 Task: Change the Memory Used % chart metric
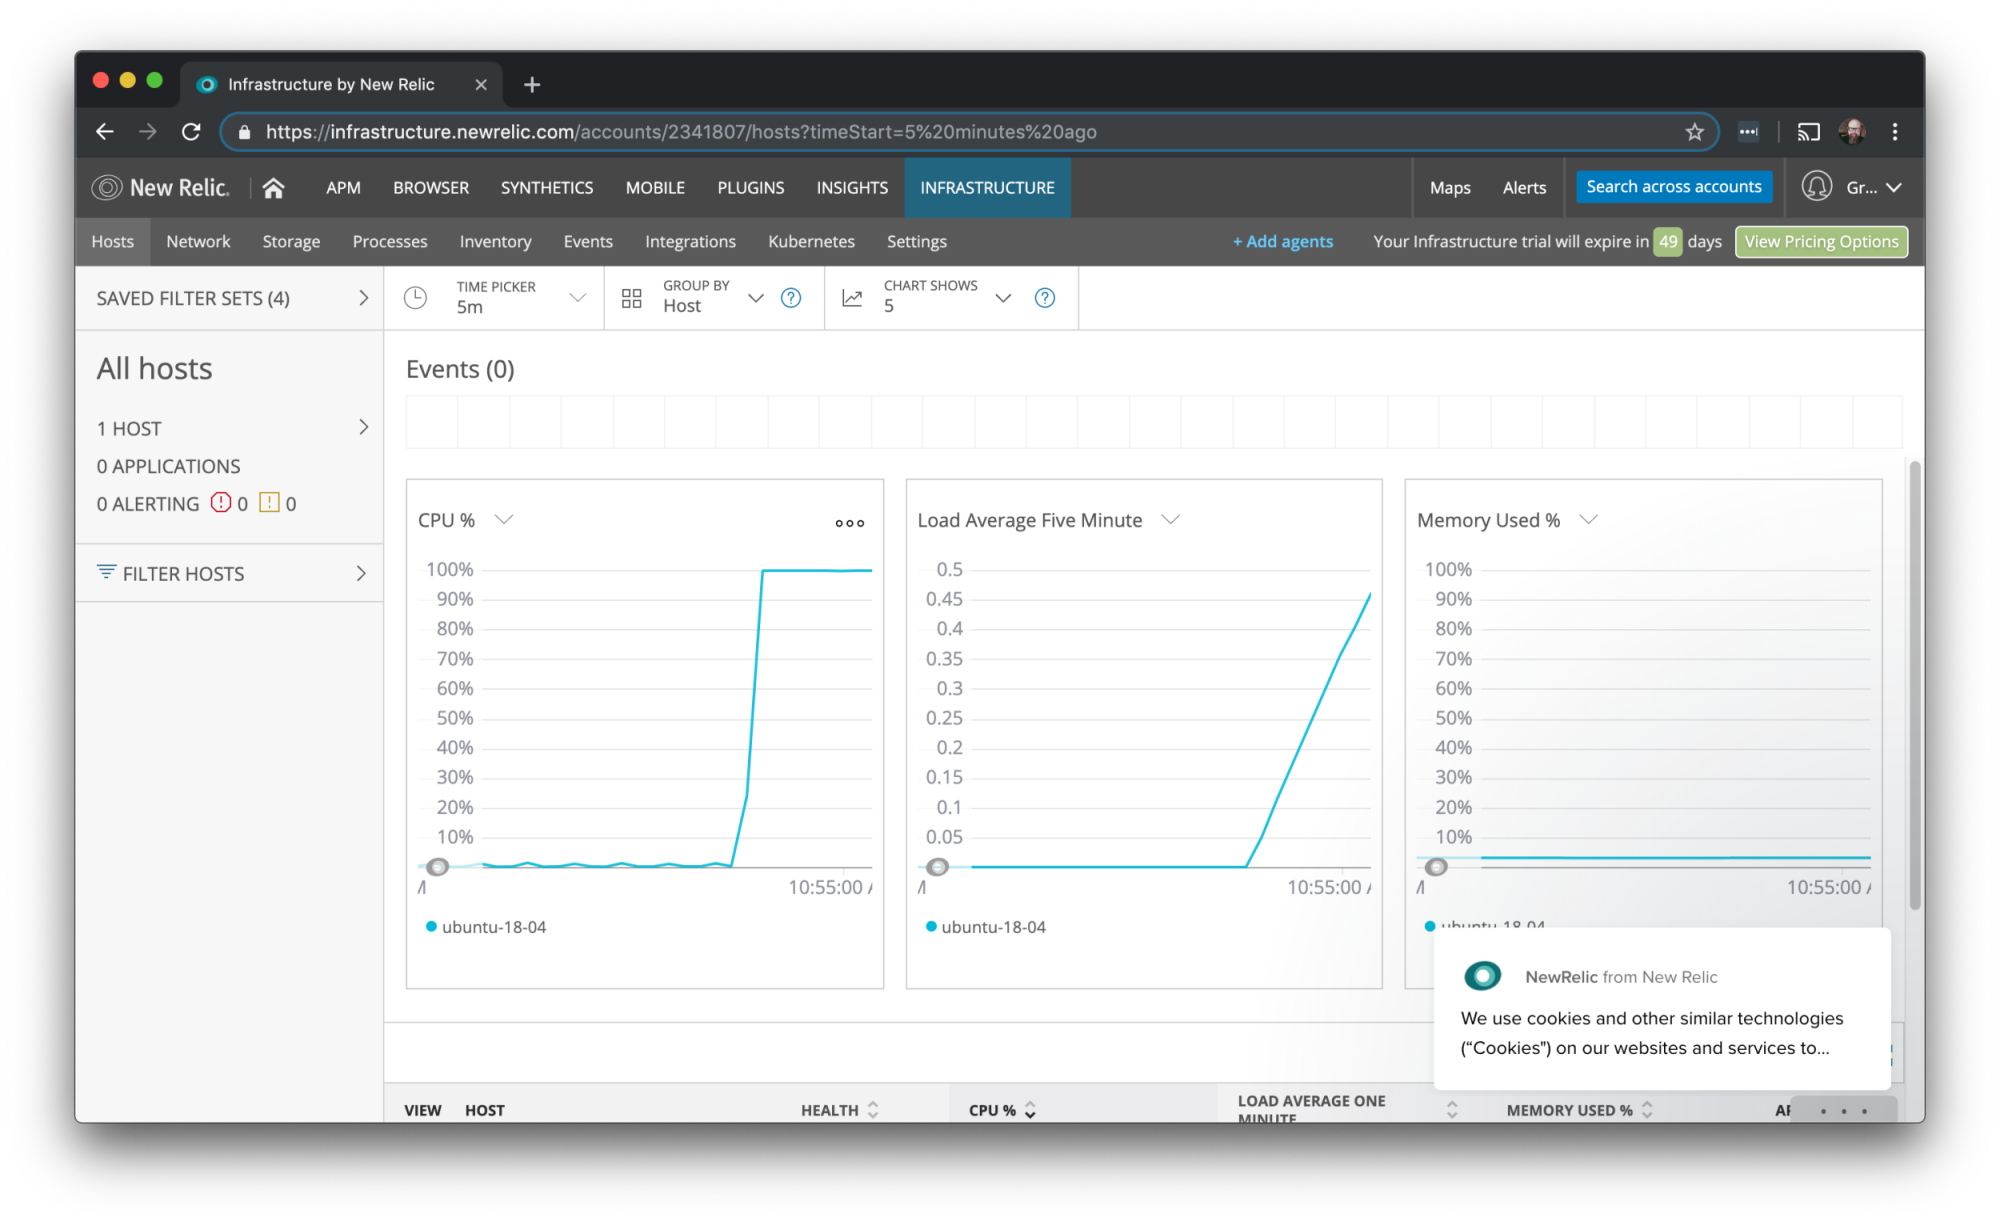(x=1588, y=520)
